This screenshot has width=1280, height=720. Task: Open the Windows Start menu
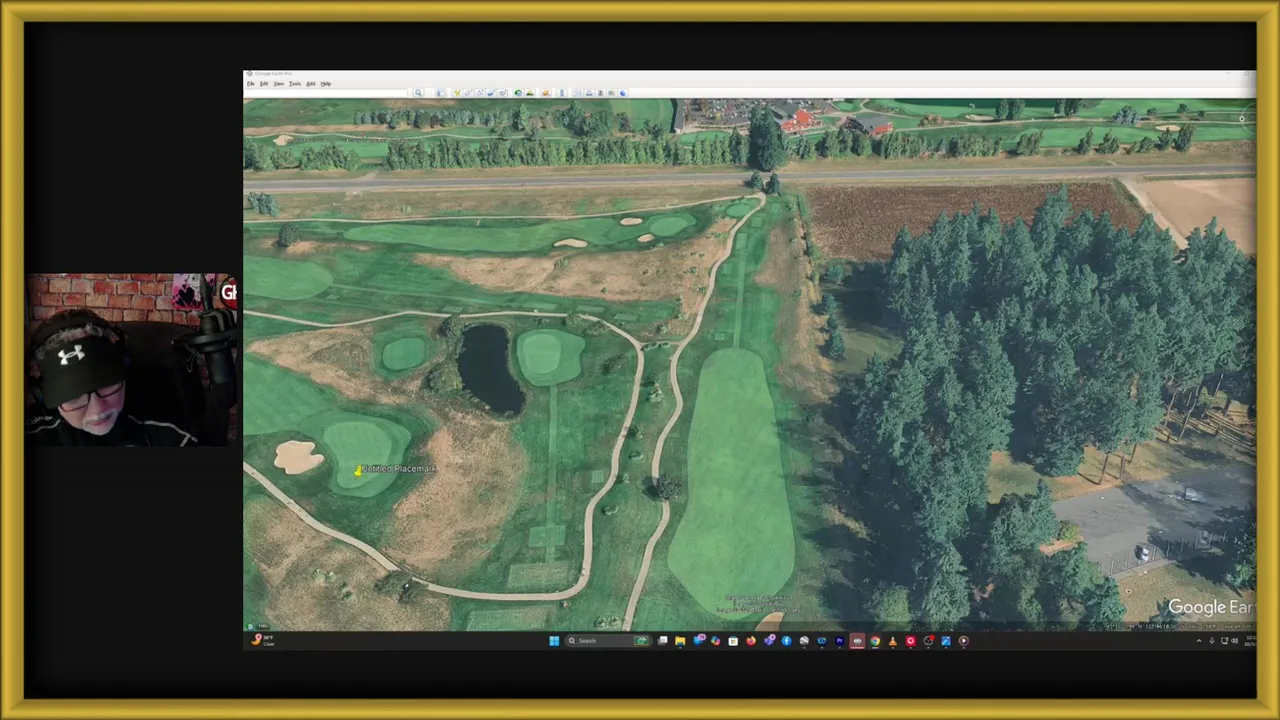point(554,641)
